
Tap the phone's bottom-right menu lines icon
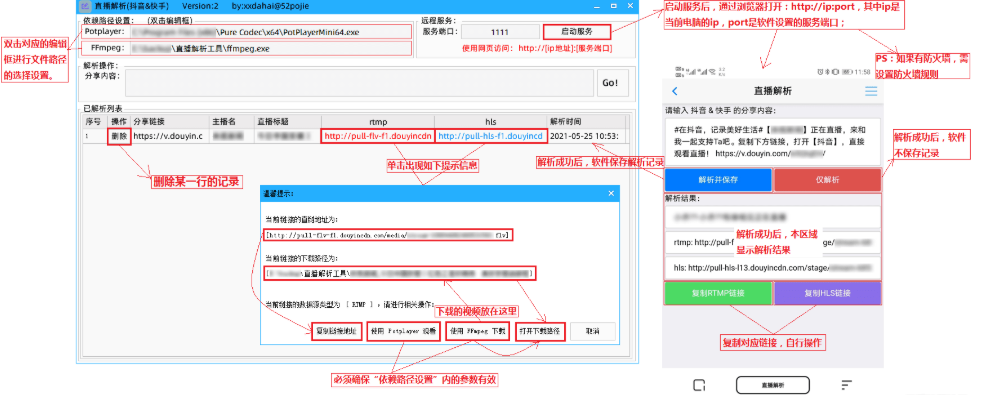pos(847,384)
